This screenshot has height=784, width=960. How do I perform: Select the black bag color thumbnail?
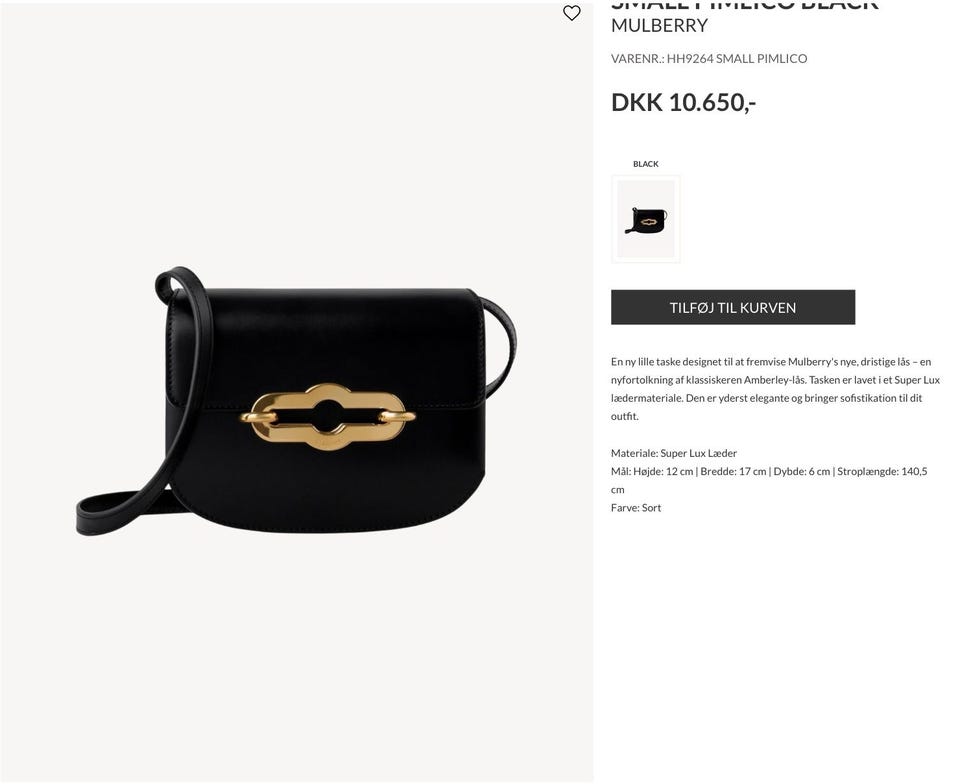pos(645,219)
